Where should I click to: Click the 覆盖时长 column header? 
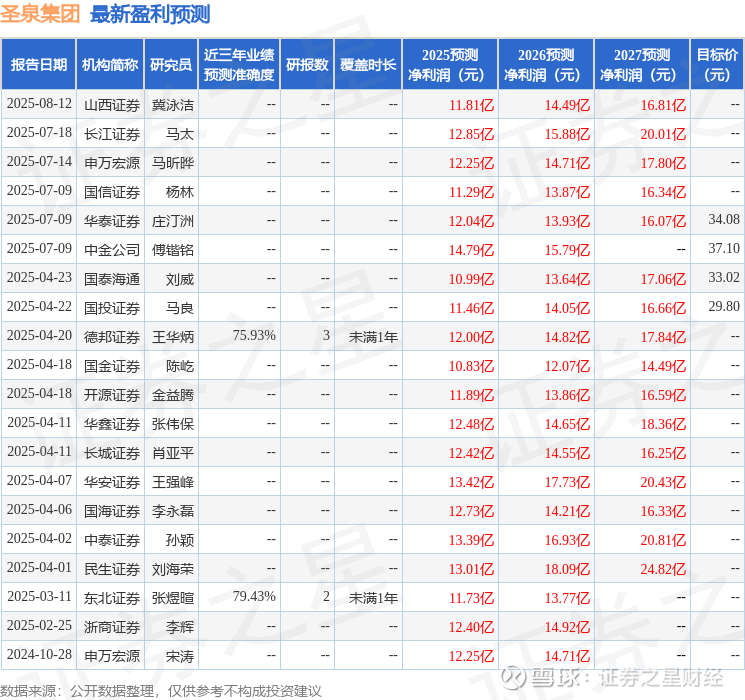pos(368,65)
